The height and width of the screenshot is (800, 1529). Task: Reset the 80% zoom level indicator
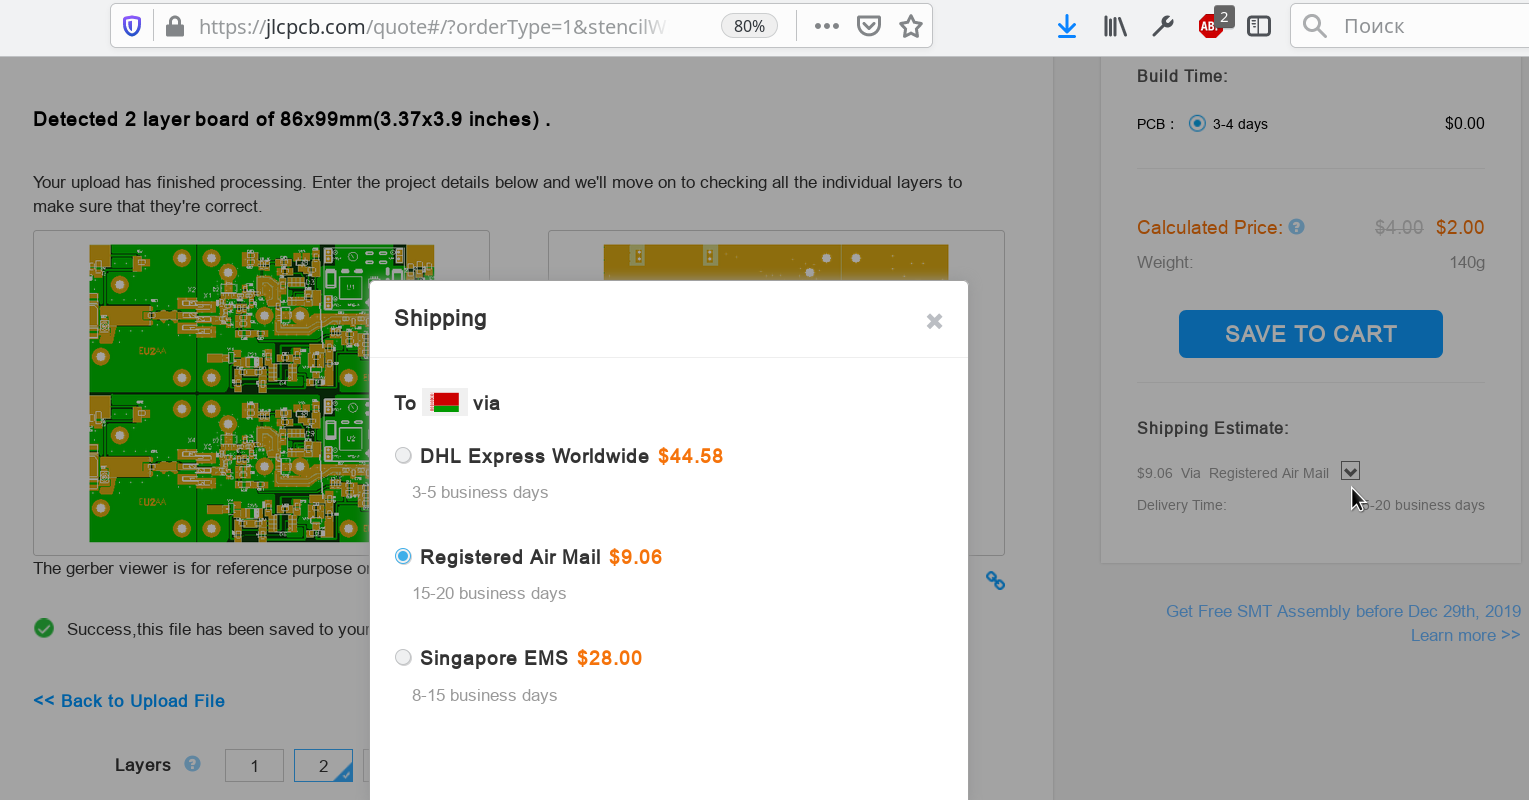(x=749, y=26)
